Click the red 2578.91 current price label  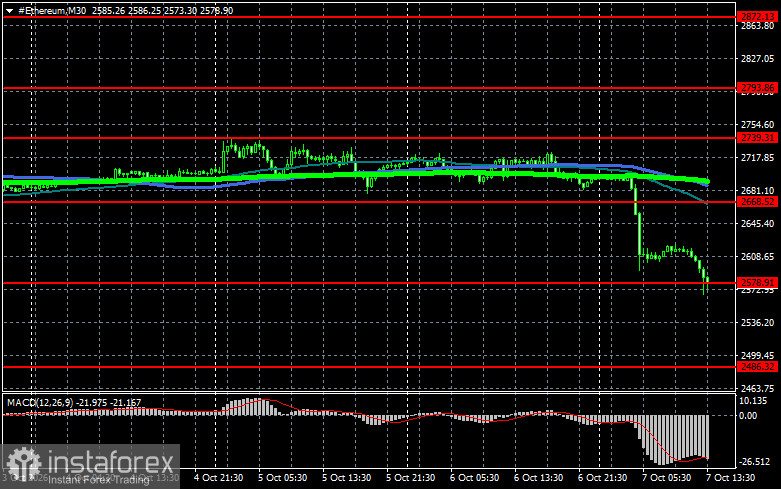tap(758, 283)
